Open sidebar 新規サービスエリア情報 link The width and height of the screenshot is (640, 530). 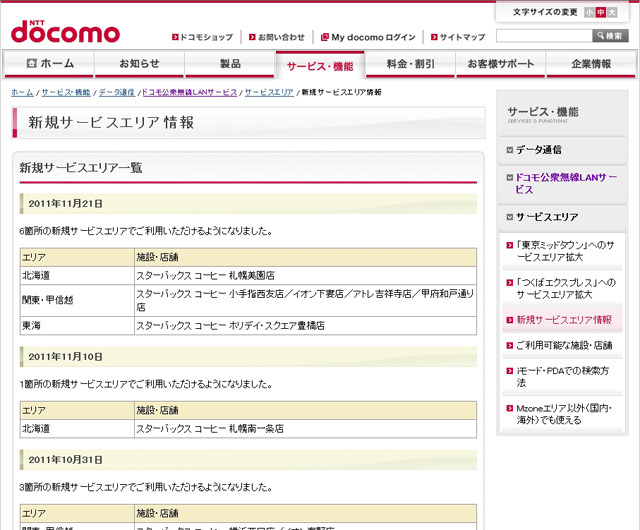pyautogui.click(x=564, y=320)
